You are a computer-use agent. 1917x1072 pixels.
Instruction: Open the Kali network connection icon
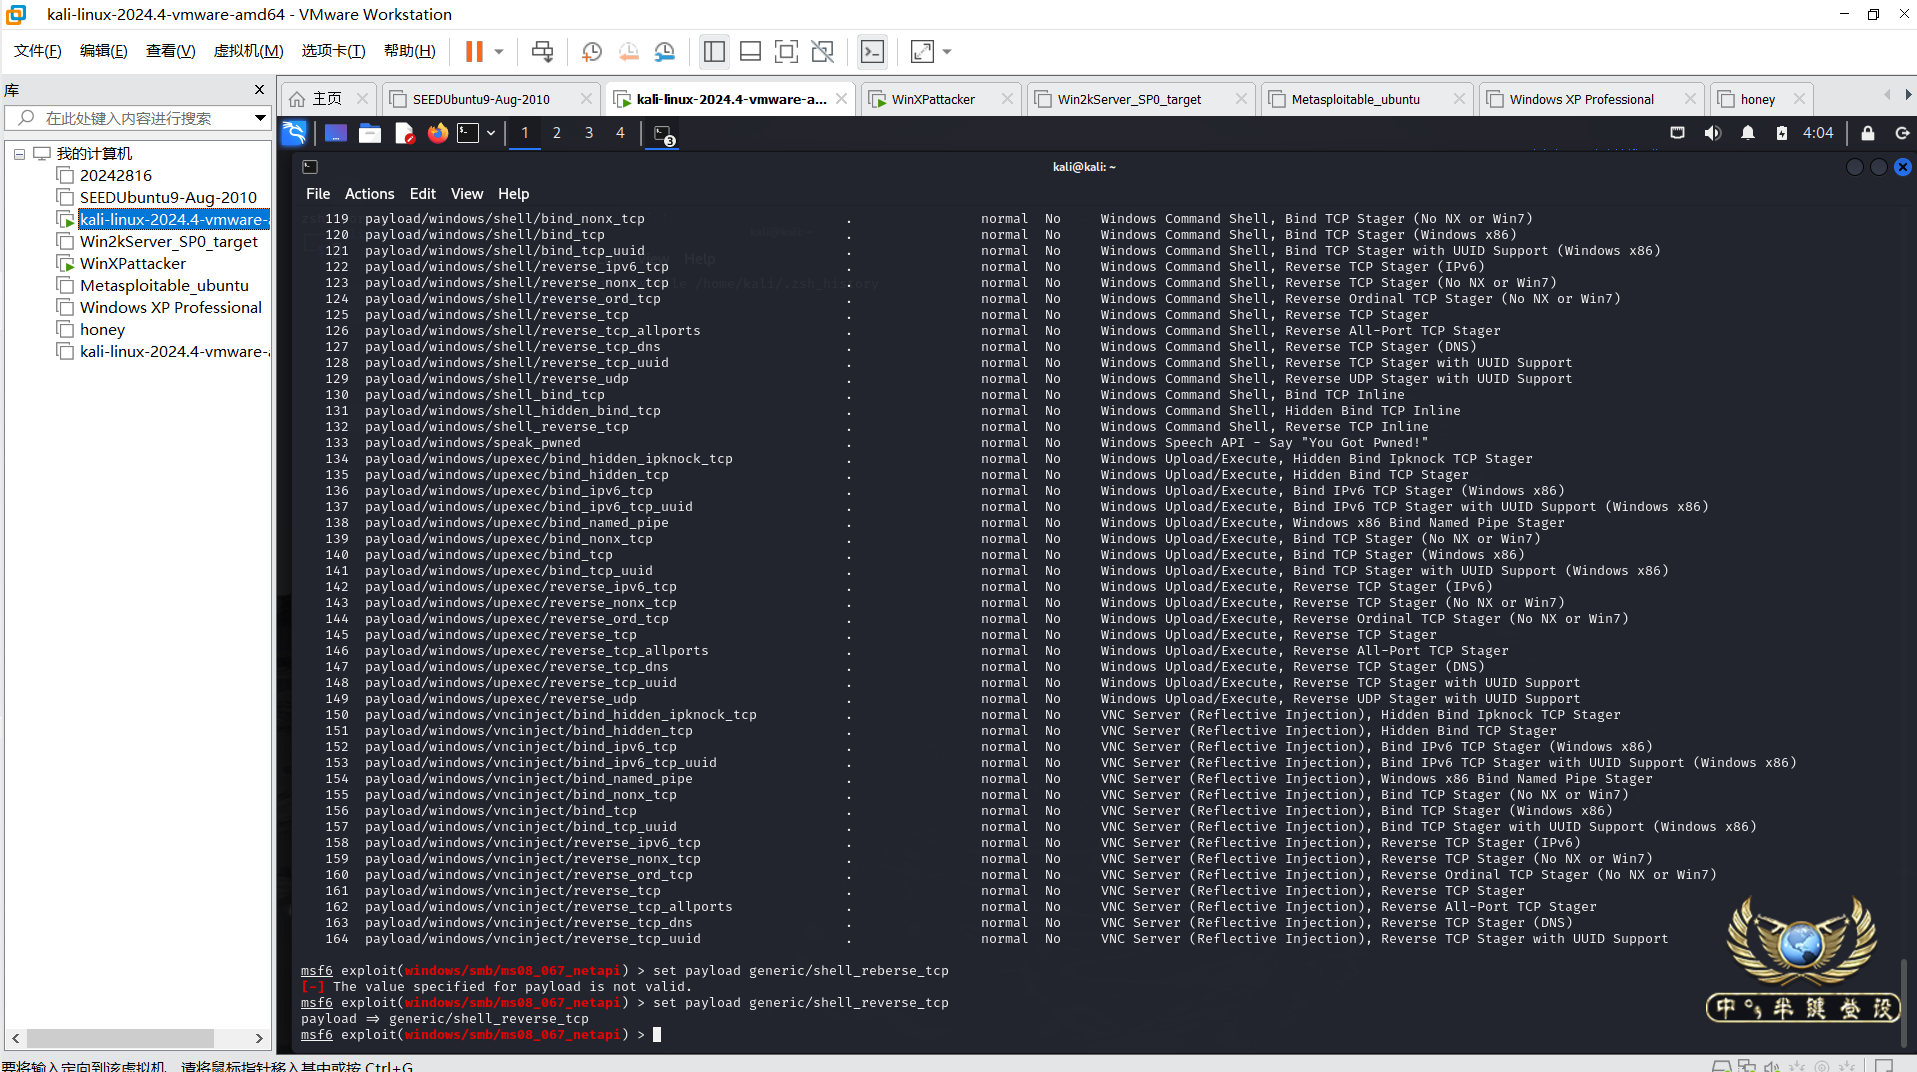click(x=1677, y=133)
